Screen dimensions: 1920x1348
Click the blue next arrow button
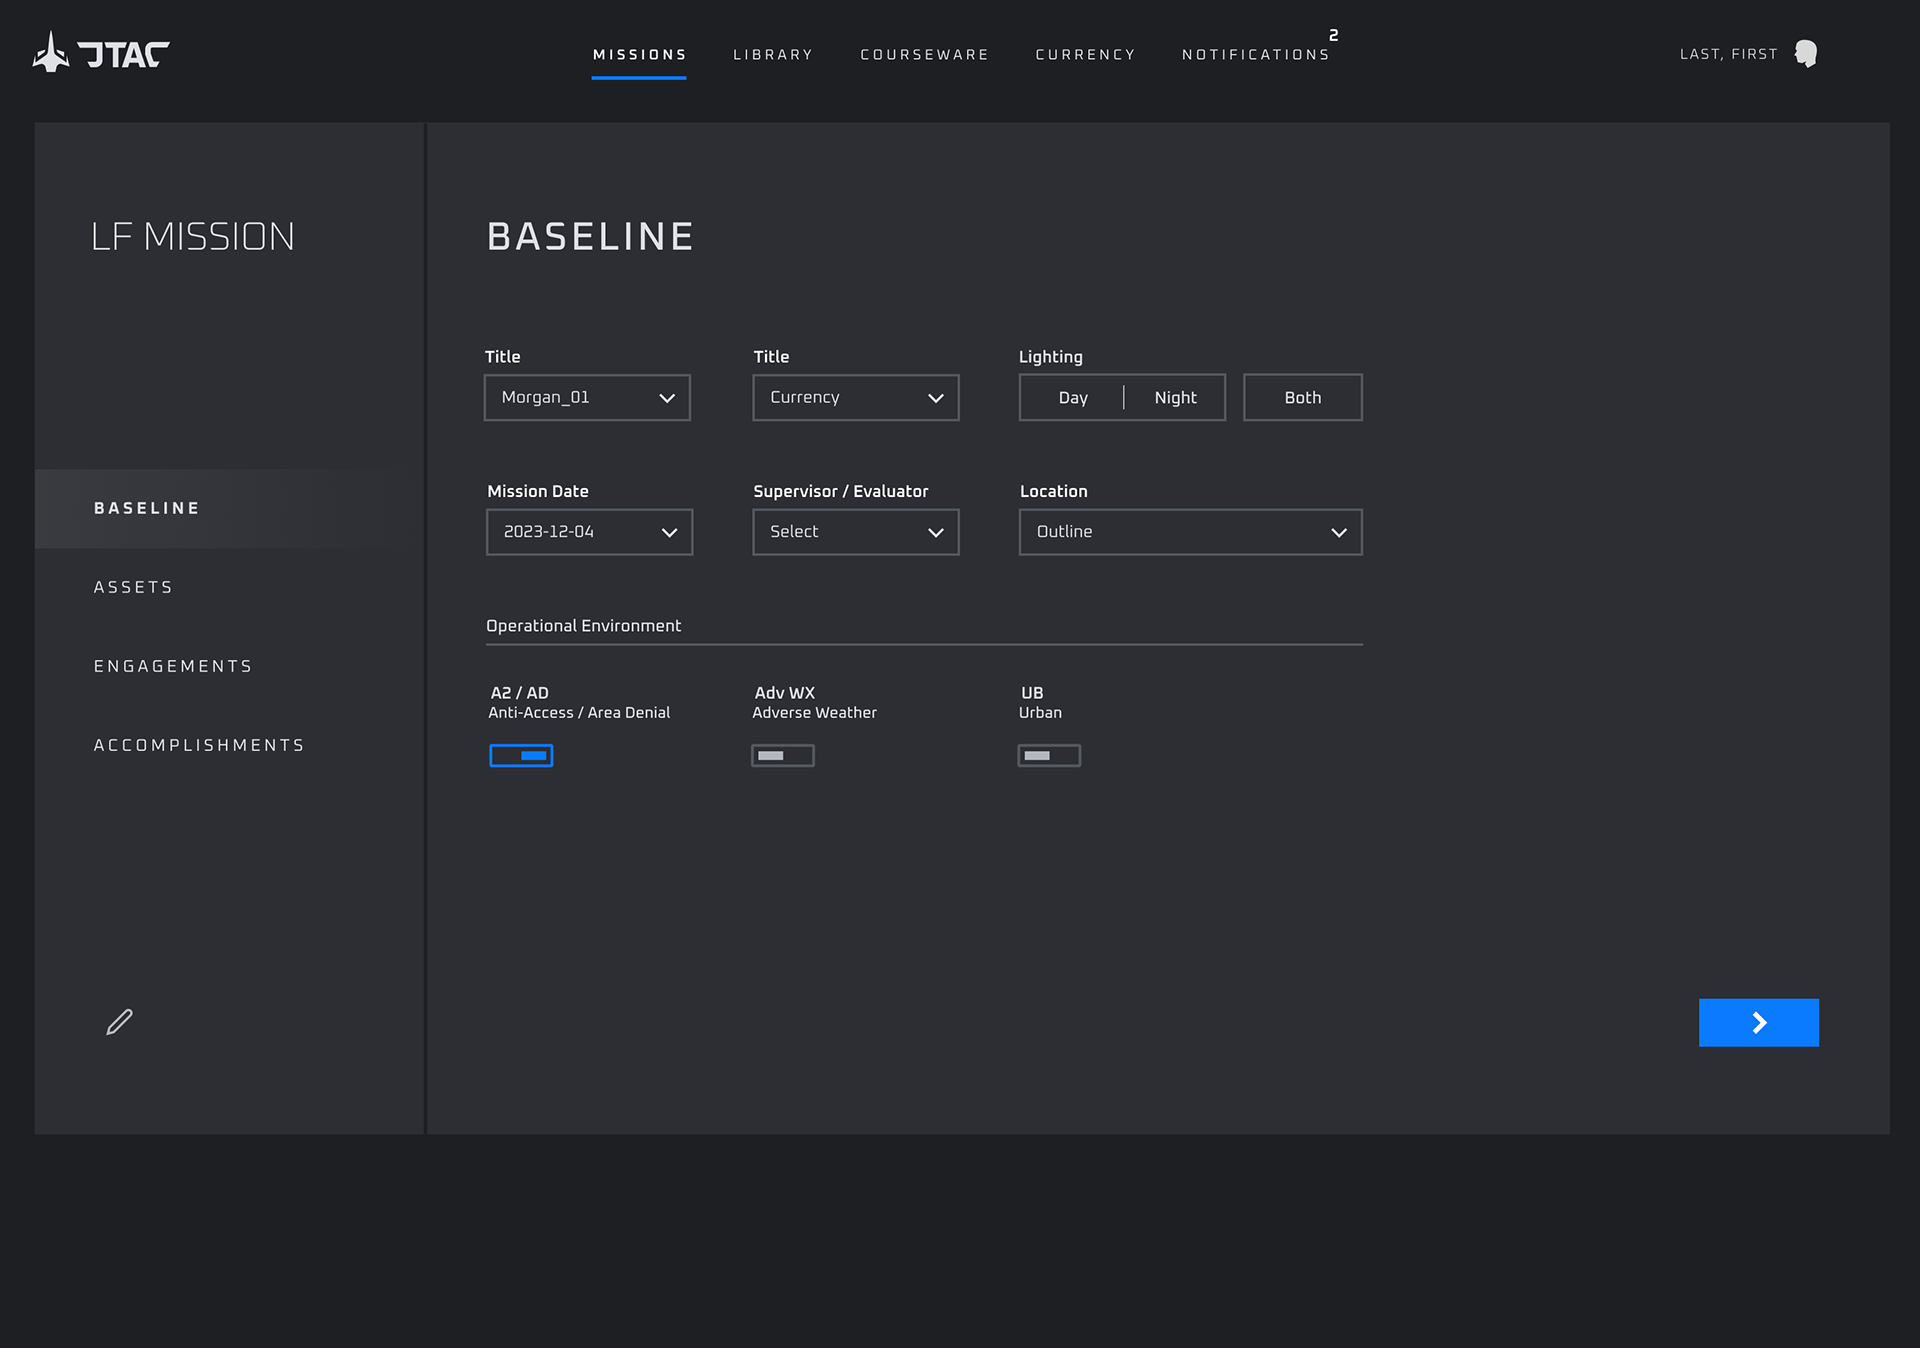click(x=1758, y=1022)
